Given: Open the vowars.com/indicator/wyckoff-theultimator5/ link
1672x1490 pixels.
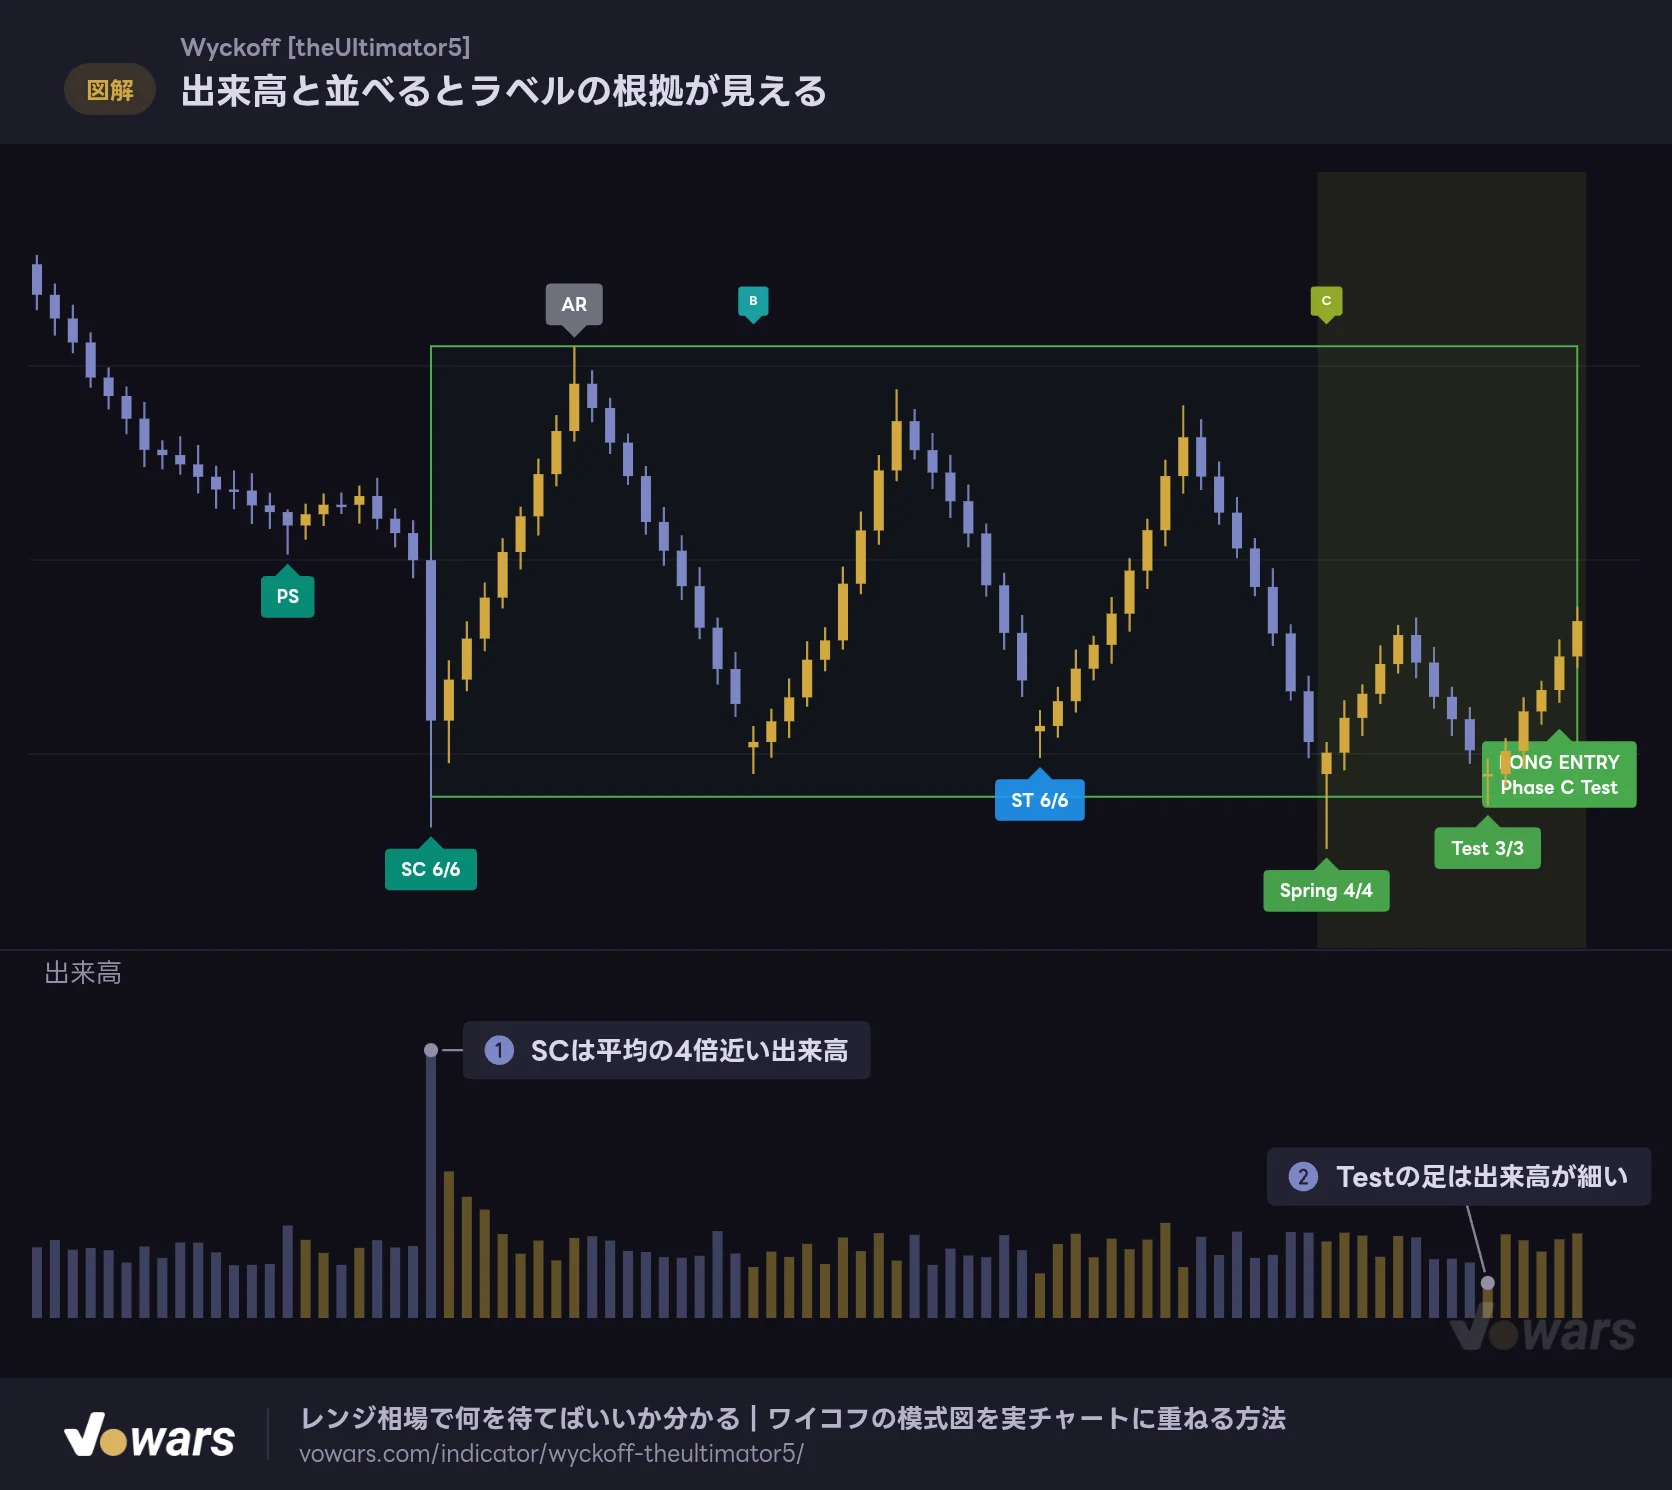Looking at the screenshot, I should [551, 1453].
